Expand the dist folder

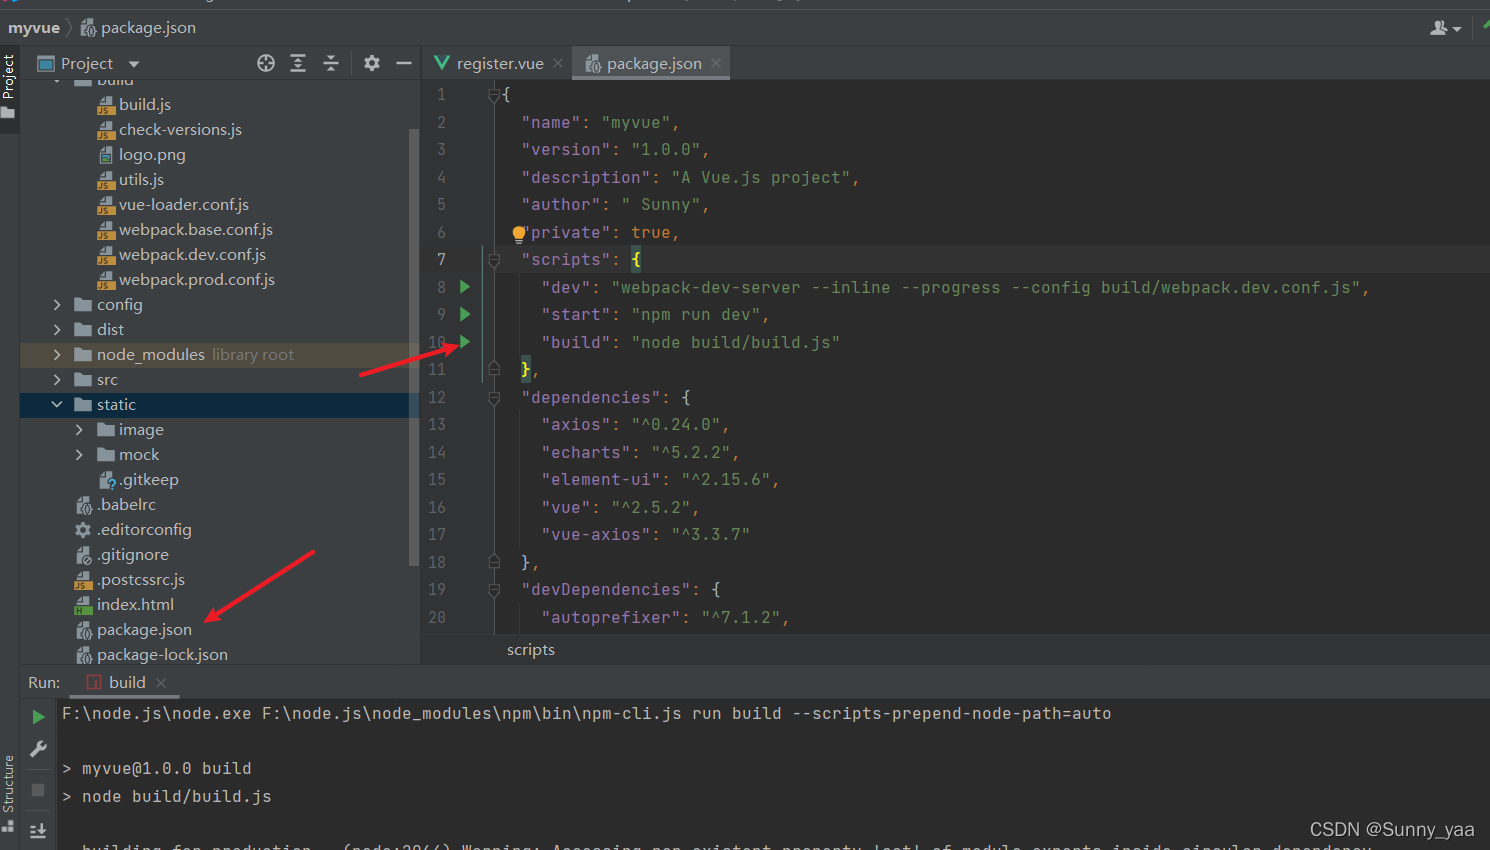[57, 329]
